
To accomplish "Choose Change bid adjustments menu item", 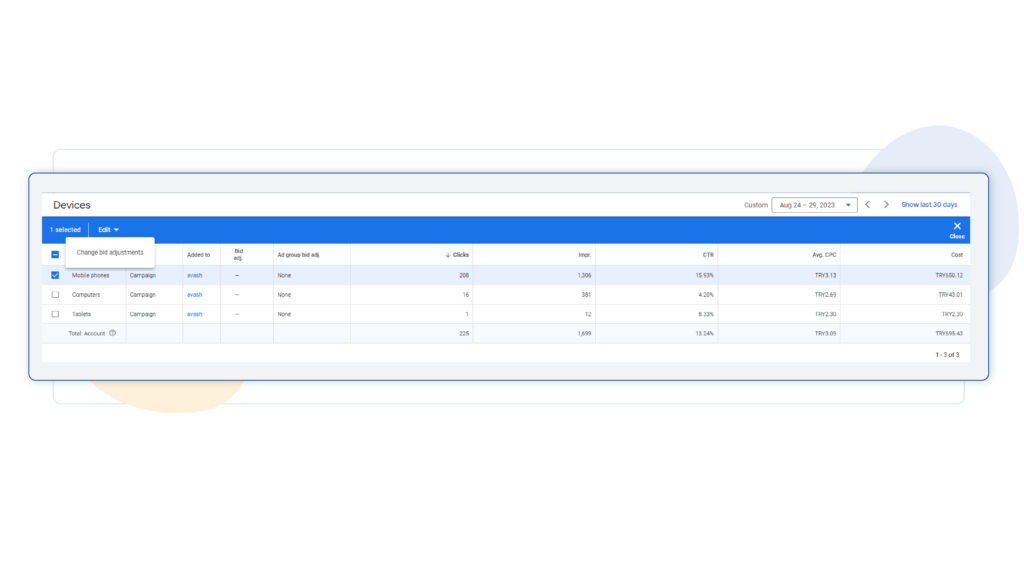I will click(110, 253).
